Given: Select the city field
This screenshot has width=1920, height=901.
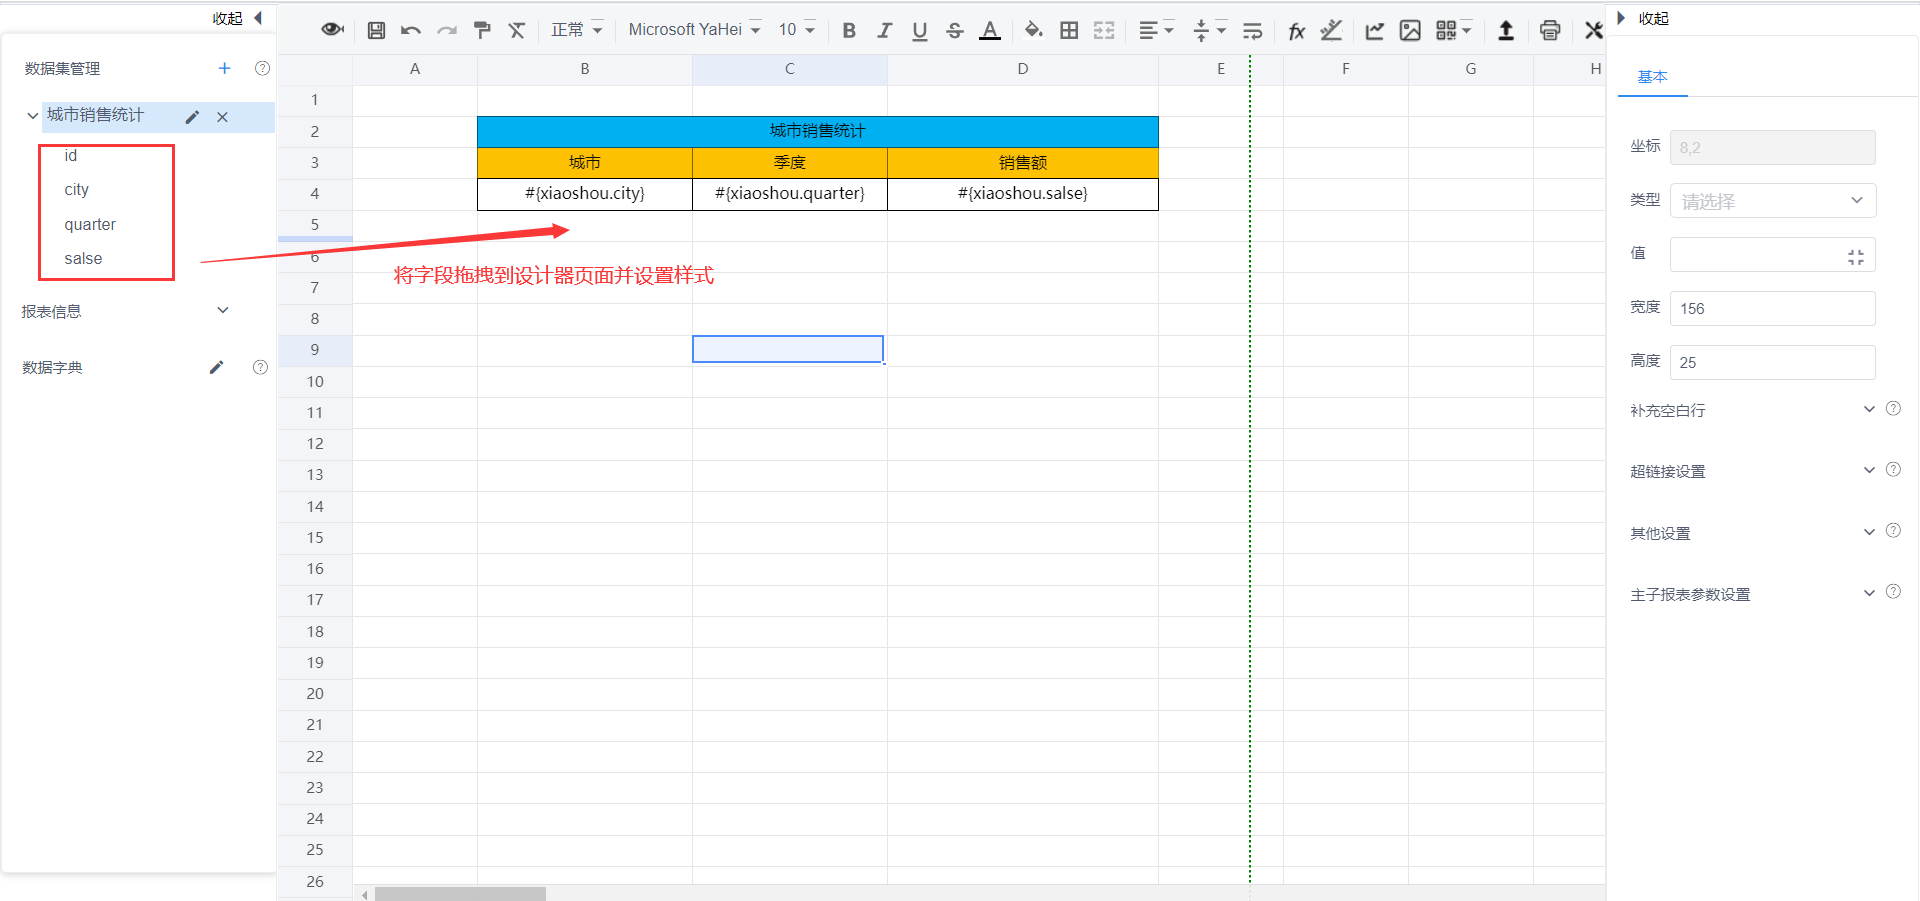Looking at the screenshot, I should tap(76, 189).
